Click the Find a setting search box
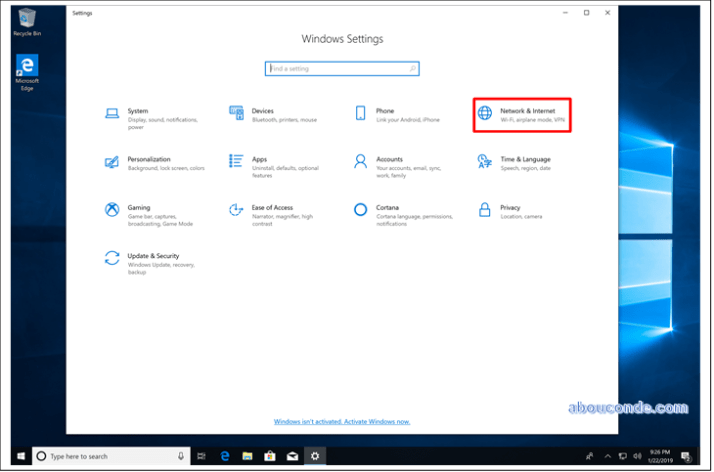This screenshot has height=472, width=714. tap(342, 69)
